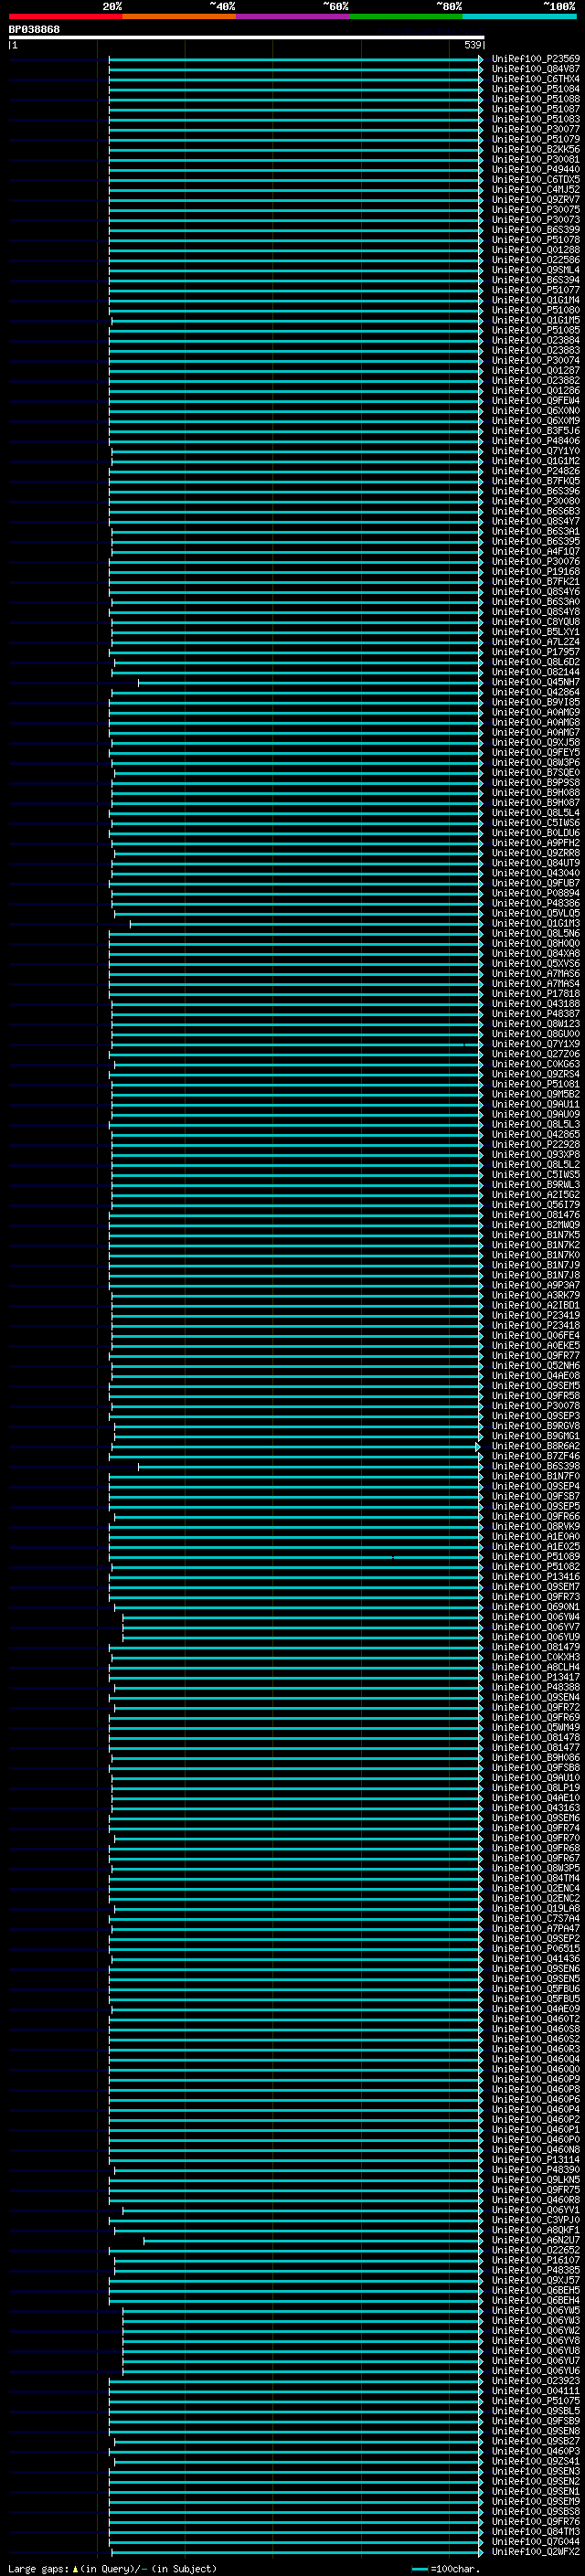Select hit UniRef100_Q1G1M5
The image size is (585, 2576).
tap(536, 320)
